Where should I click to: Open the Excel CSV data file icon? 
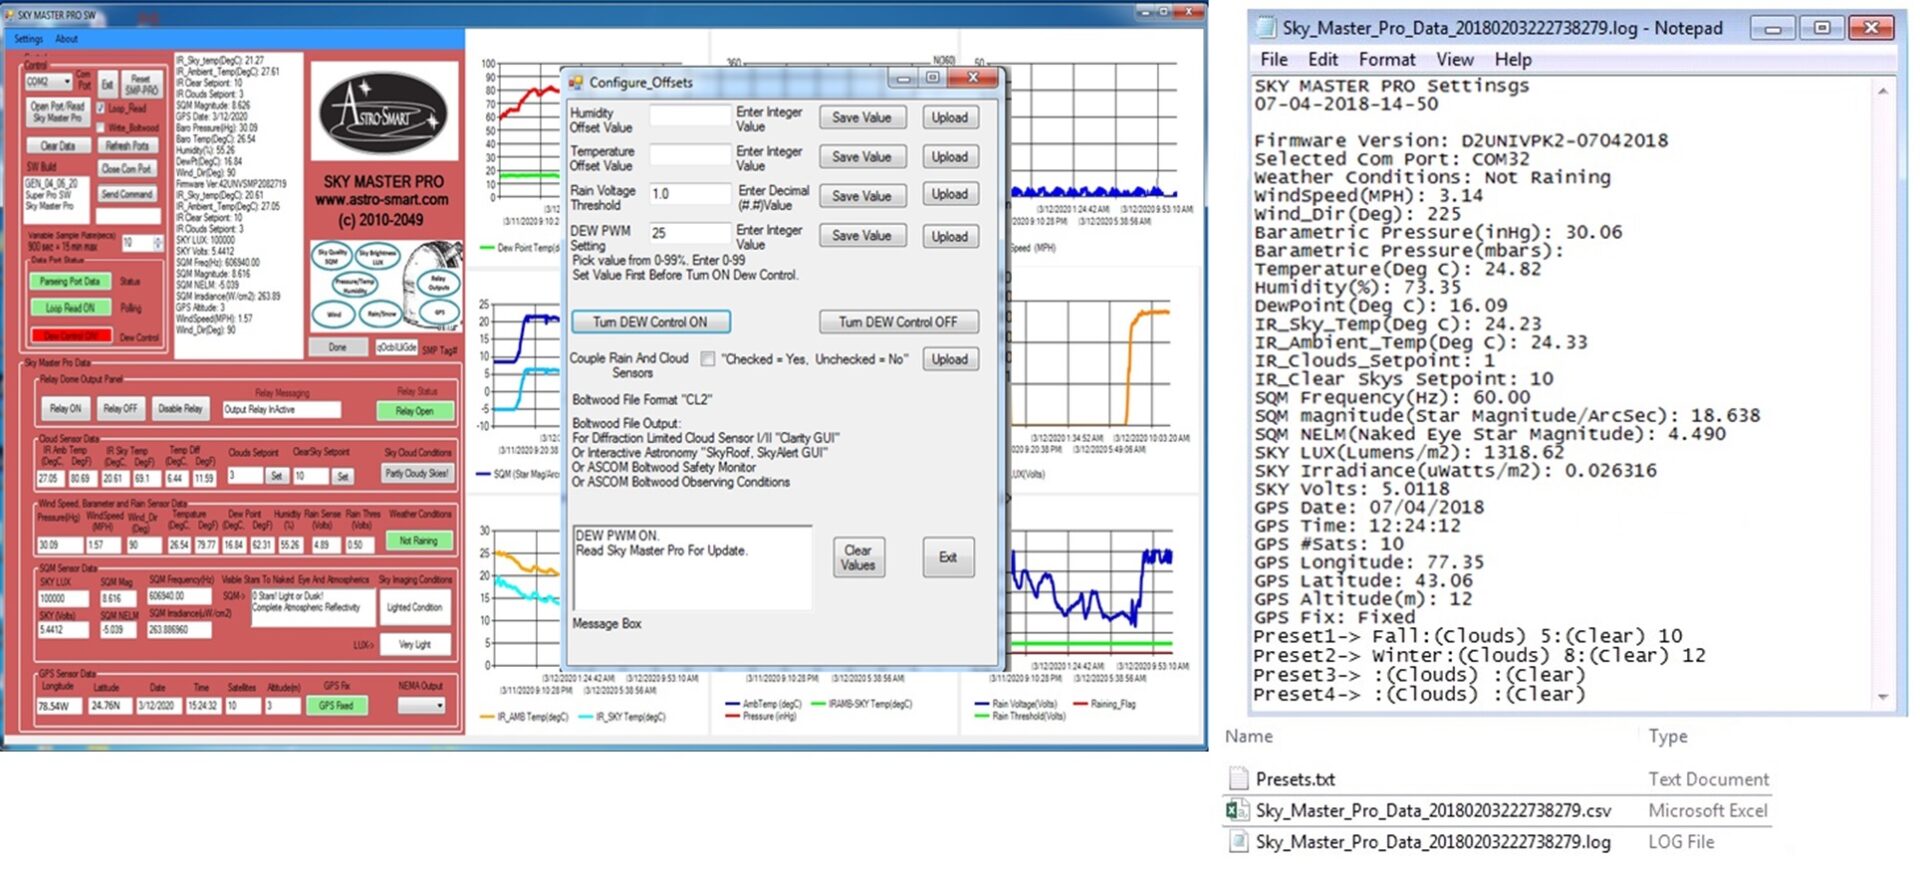(1238, 810)
